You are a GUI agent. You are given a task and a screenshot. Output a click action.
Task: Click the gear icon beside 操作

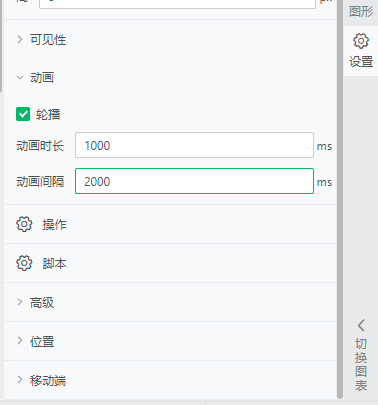pyautogui.click(x=24, y=224)
